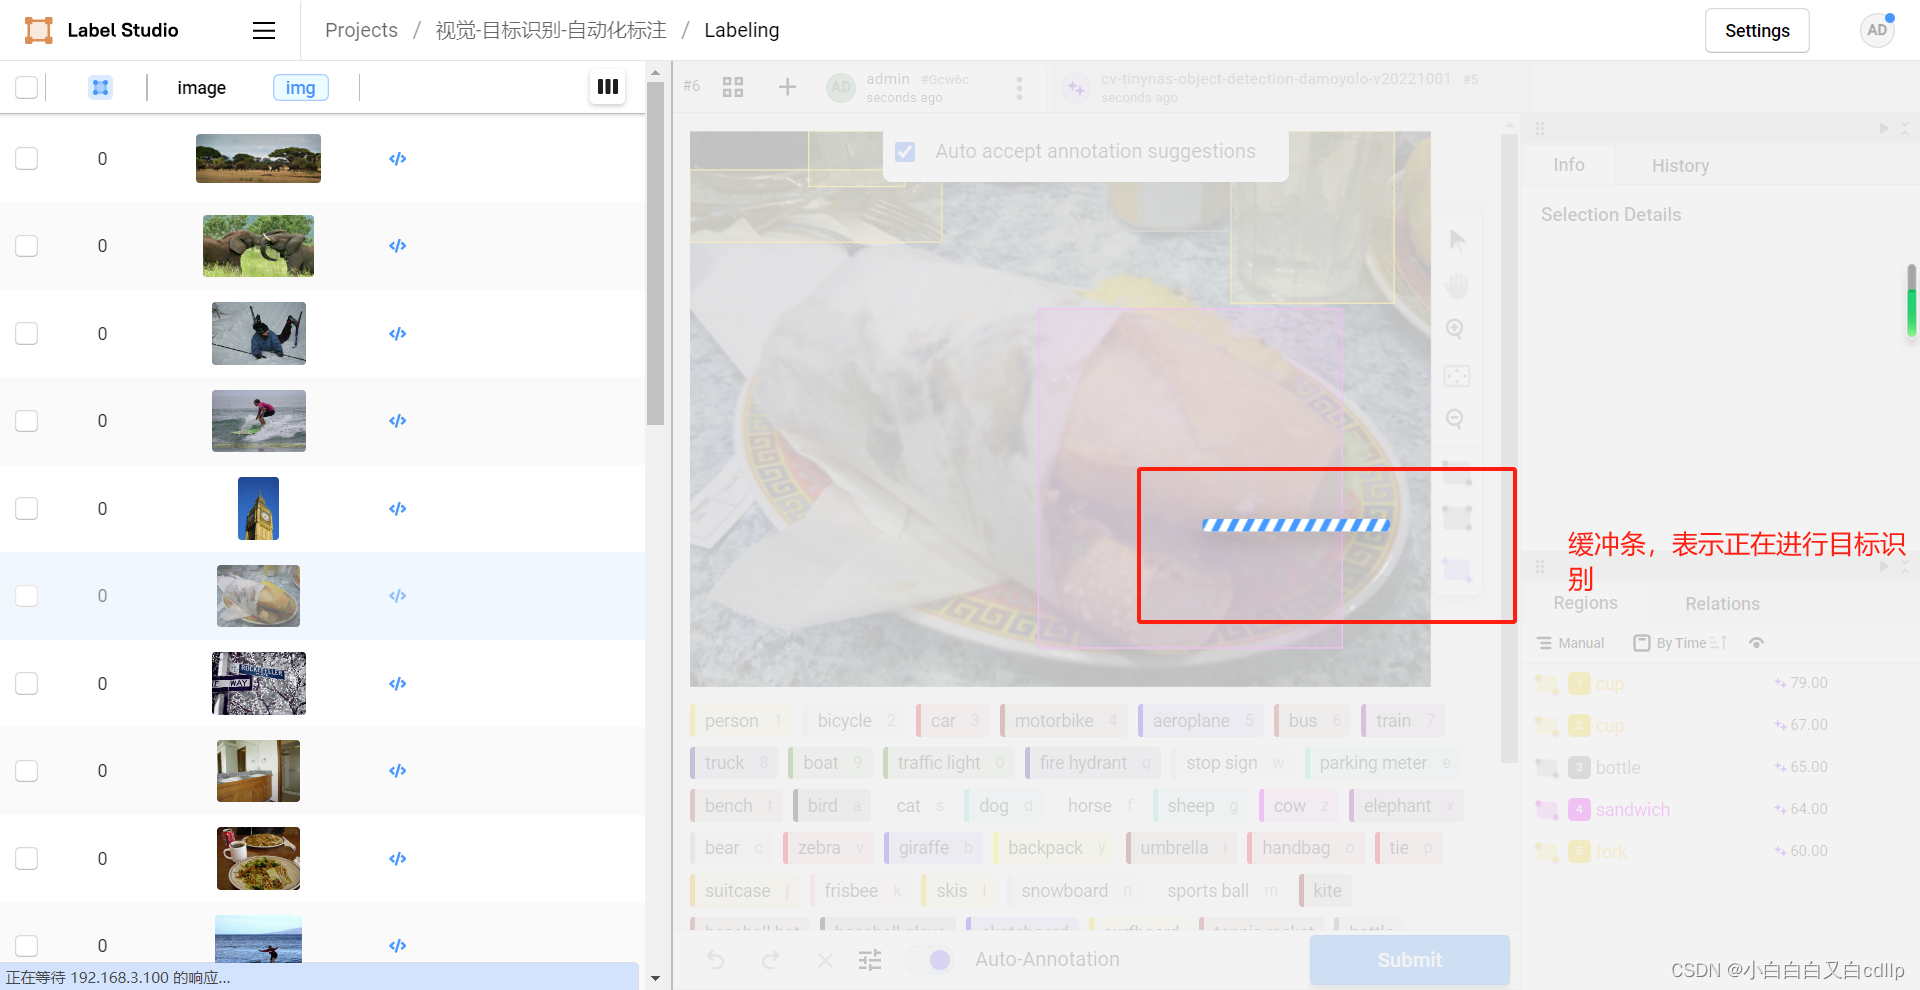
Task: Open the column display options icon
Action: tap(607, 87)
